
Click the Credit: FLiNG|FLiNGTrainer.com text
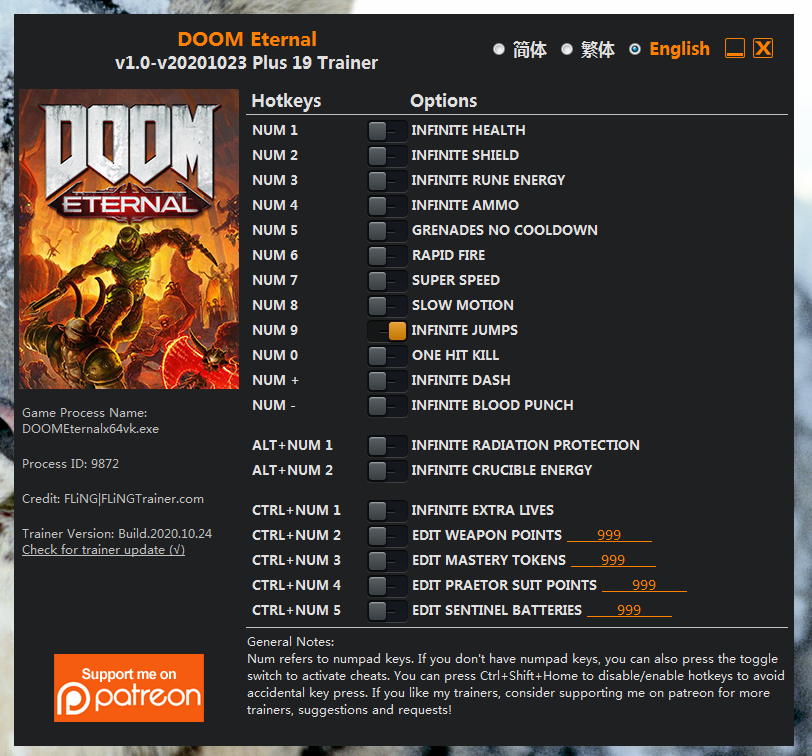[x=113, y=499]
